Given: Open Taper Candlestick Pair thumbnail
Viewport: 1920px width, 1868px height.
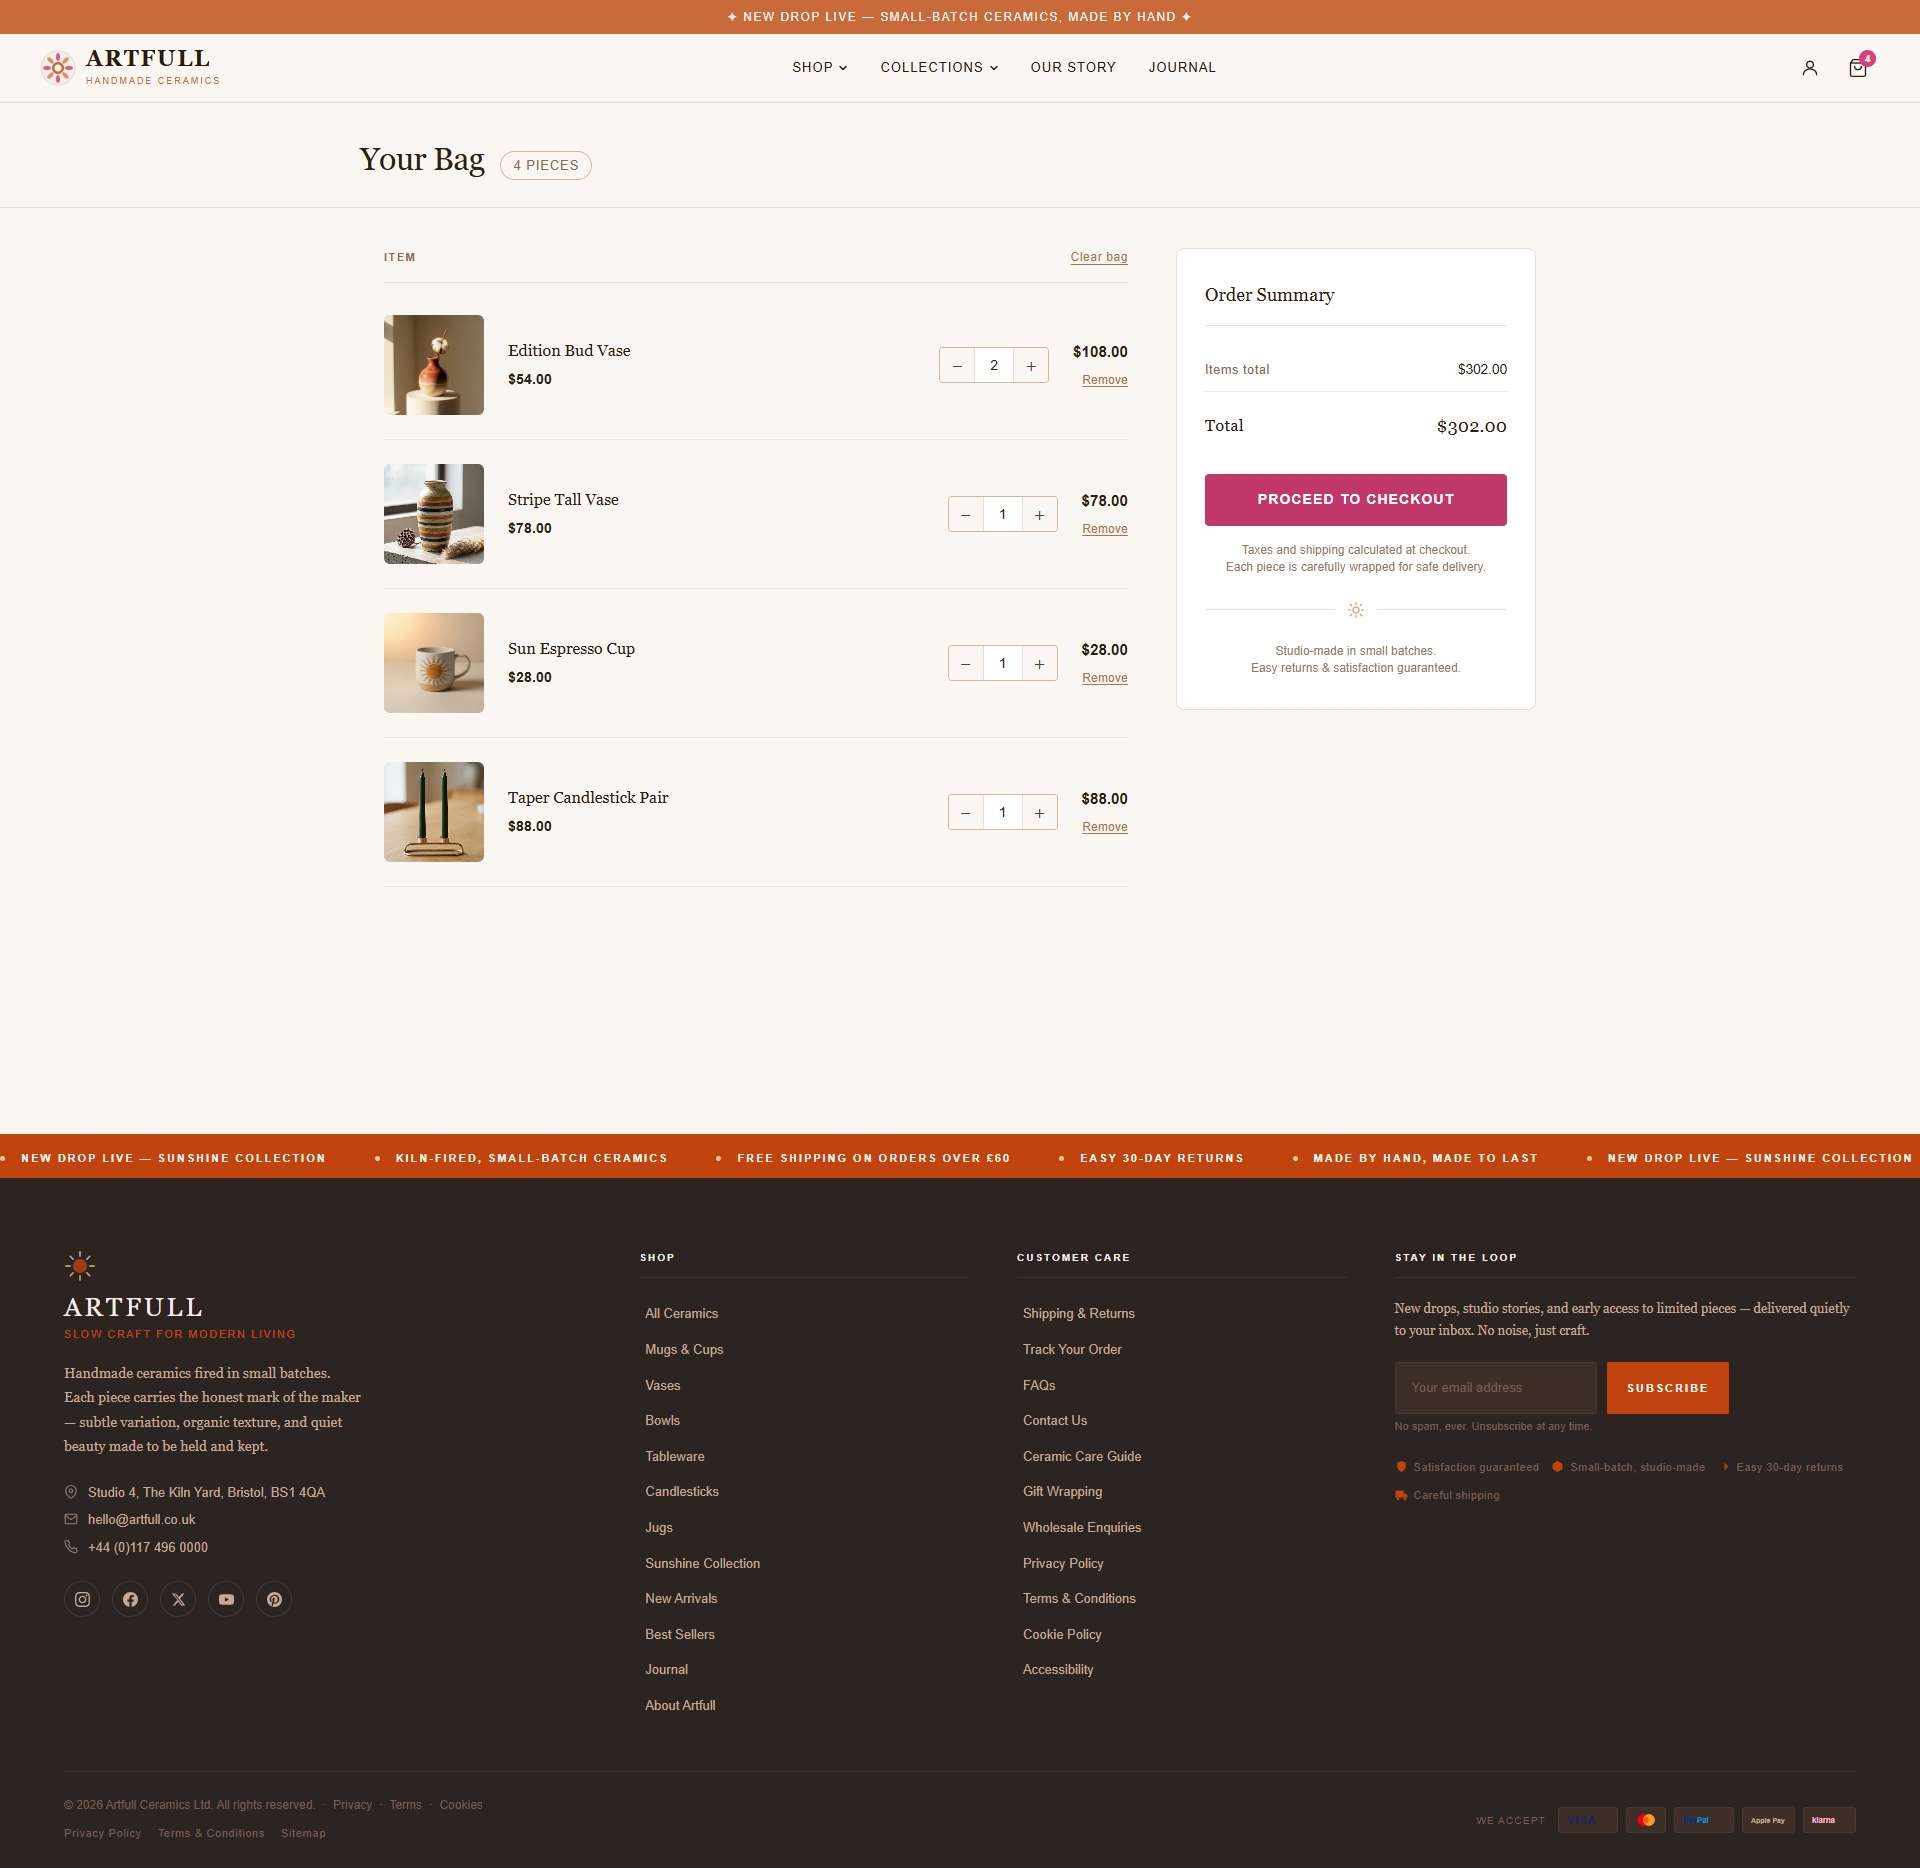Looking at the screenshot, I should [x=434, y=812].
